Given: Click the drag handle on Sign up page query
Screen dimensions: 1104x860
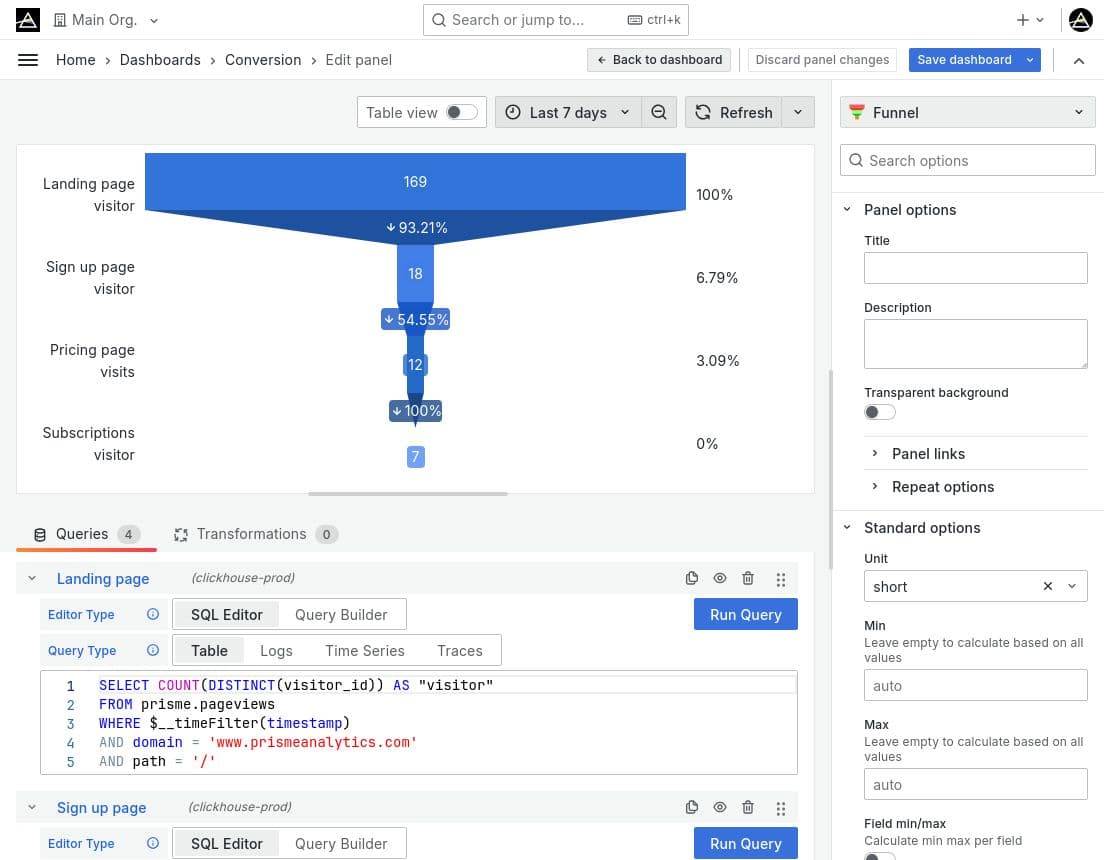Looking at the screenshot, I should 781,808.
